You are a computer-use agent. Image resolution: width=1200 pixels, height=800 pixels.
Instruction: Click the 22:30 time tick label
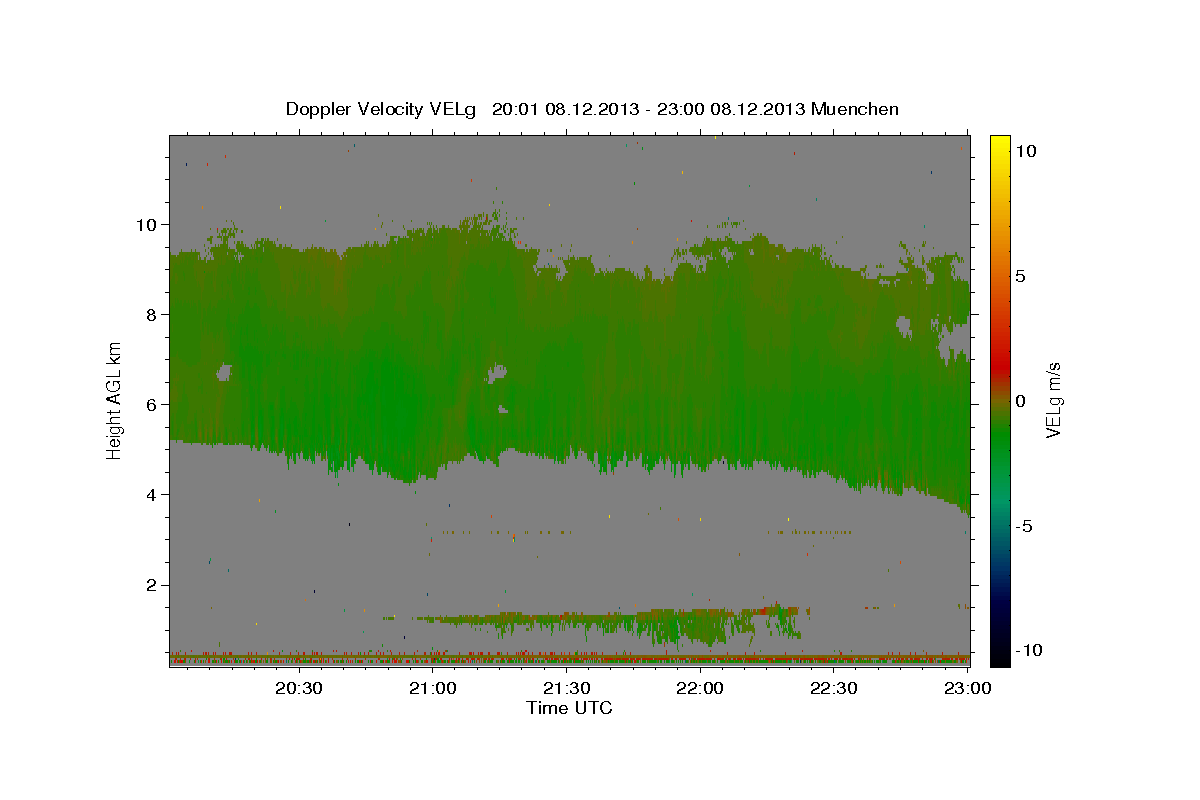(x=833, y=689)
